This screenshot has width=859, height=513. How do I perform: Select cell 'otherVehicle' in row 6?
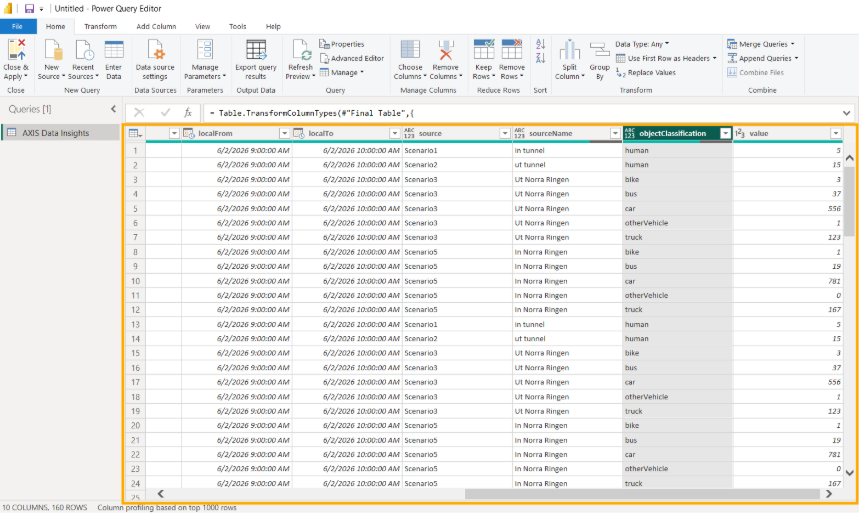[677, 223]
